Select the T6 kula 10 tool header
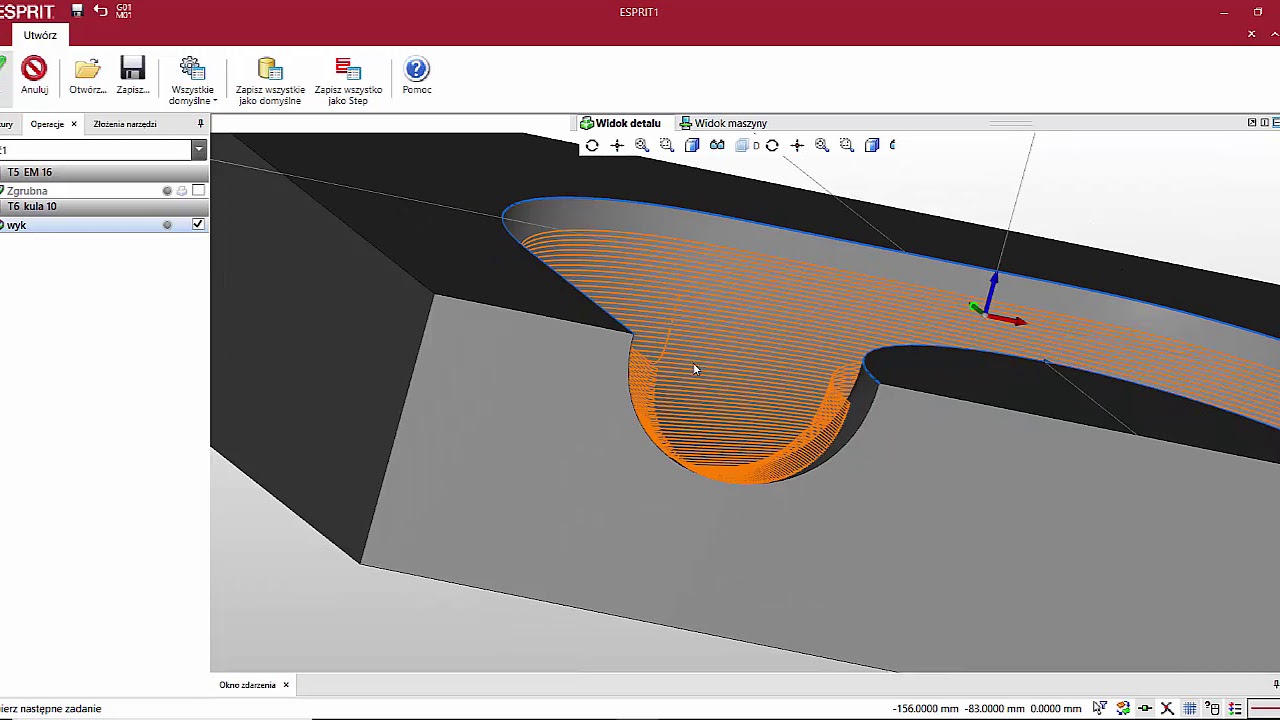1280x720 pixels. click(104, 206)
